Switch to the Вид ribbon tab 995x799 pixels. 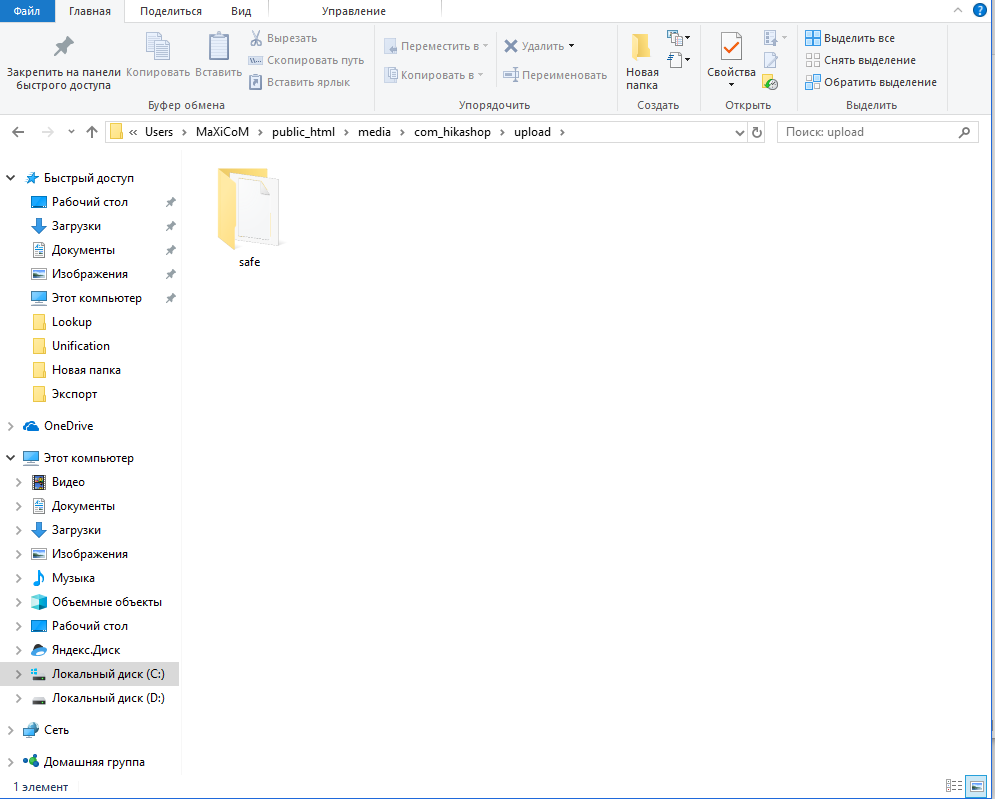(241, 11)
